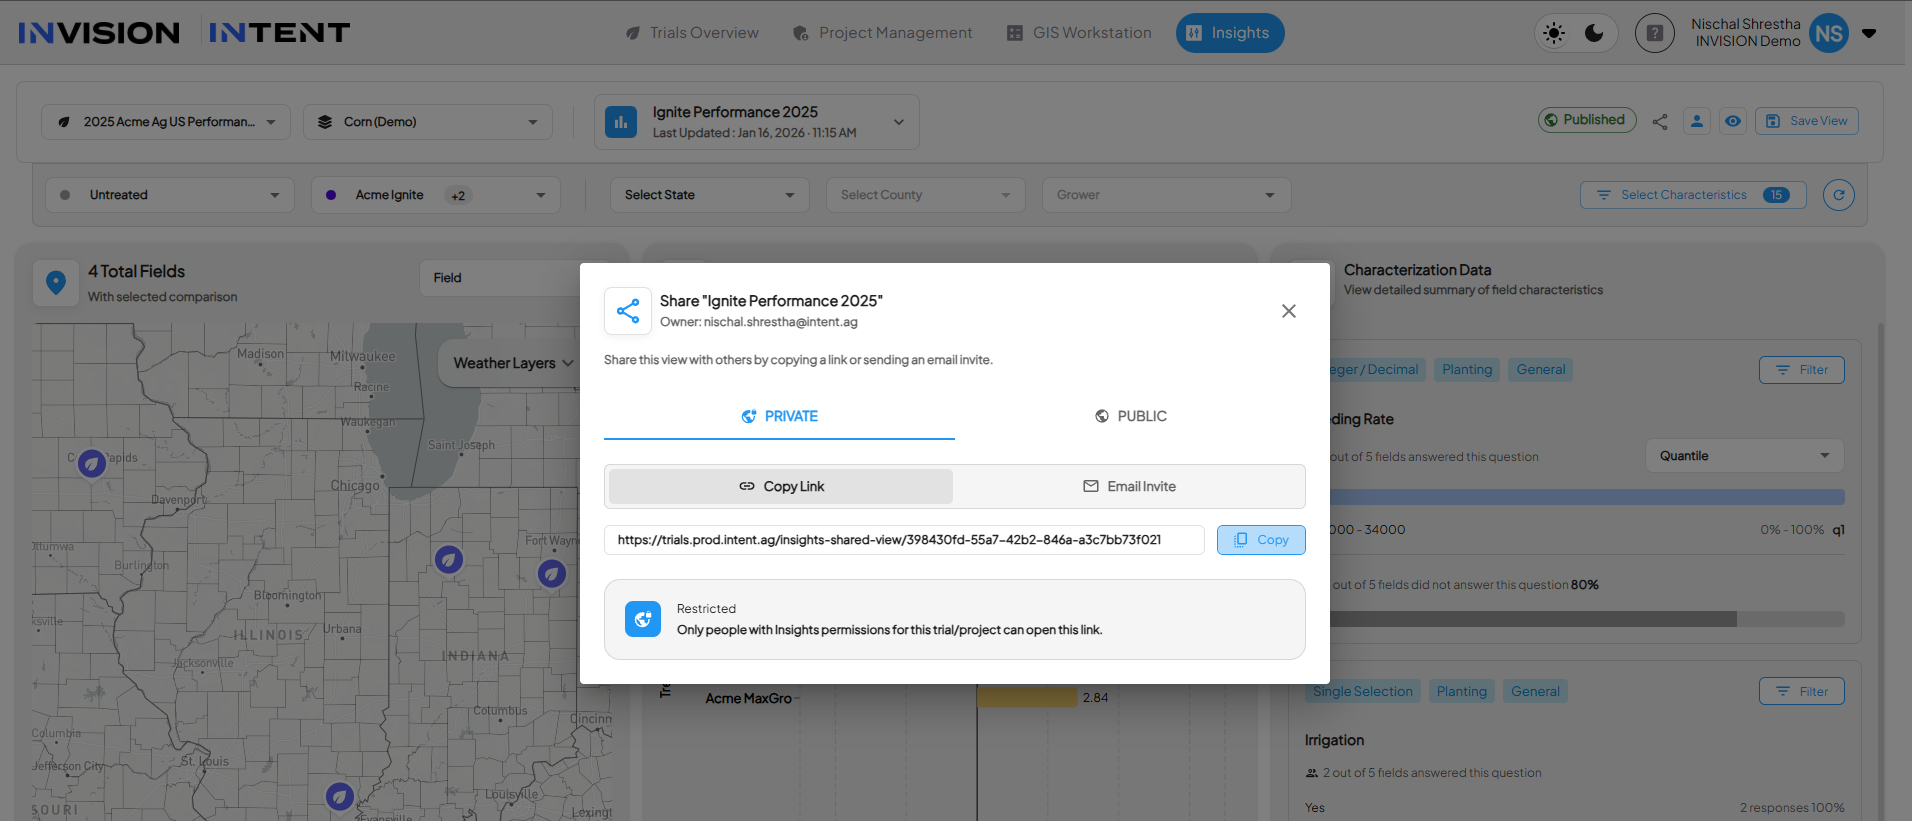Switch to dark mode moon toggle
Image resolution: width=1912 pixels, height=821 pixels.
click(1594, 33)
